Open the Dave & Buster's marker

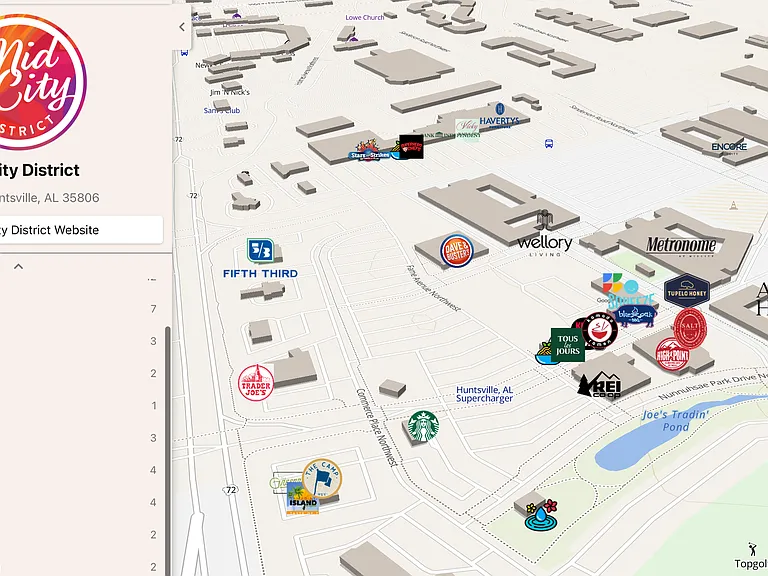pos(456,251)
